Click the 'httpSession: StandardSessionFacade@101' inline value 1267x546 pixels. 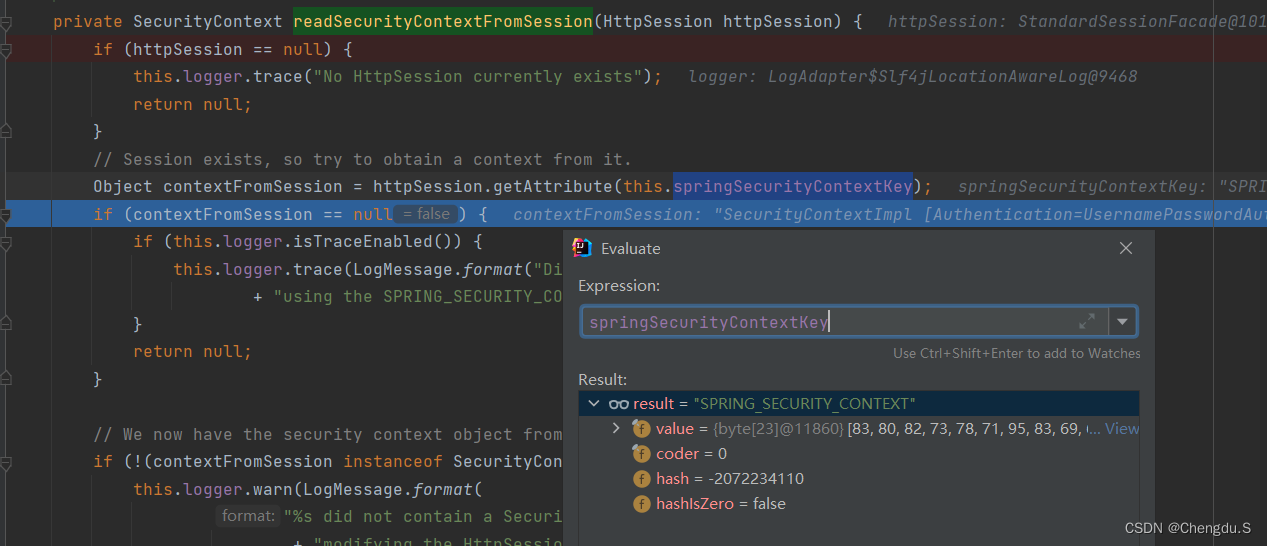click(1076, 21)
